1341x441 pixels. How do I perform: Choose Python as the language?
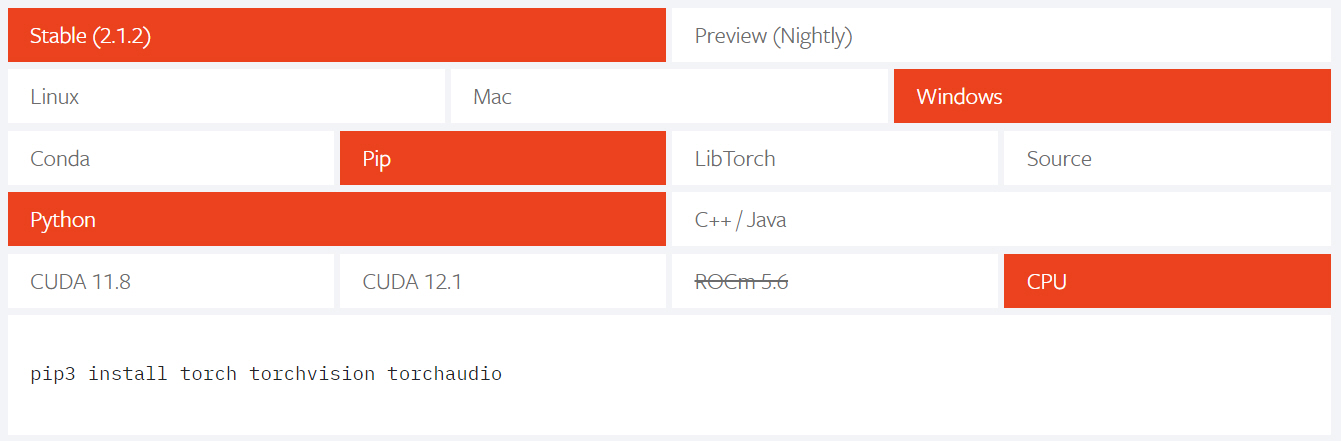pyautogui.click(x=336, y=220)
